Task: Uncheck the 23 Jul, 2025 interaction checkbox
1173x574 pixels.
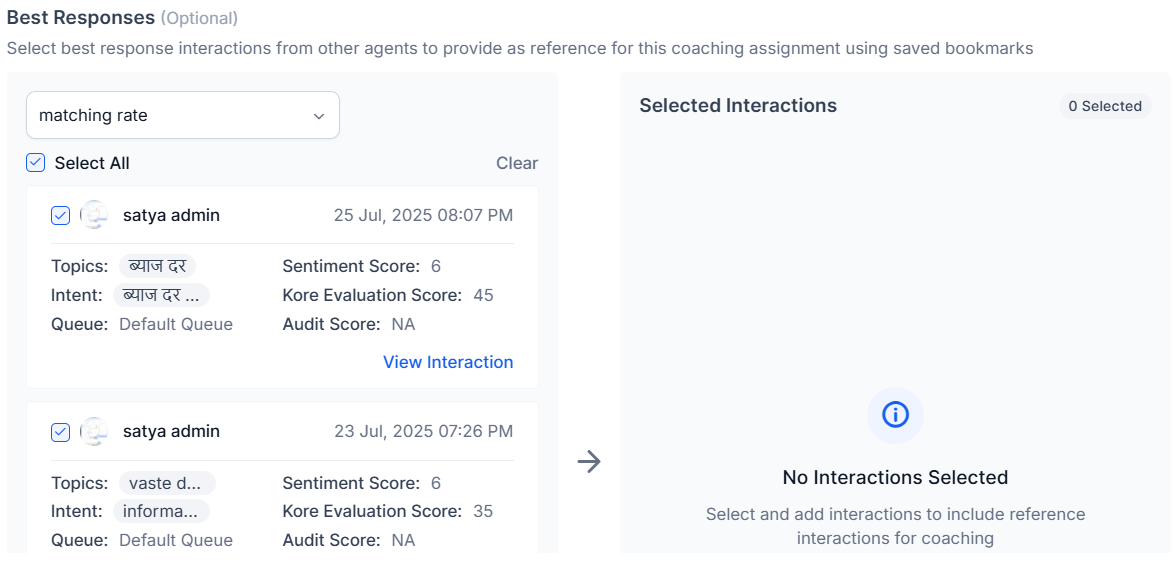Action: [x=61, y=431]
